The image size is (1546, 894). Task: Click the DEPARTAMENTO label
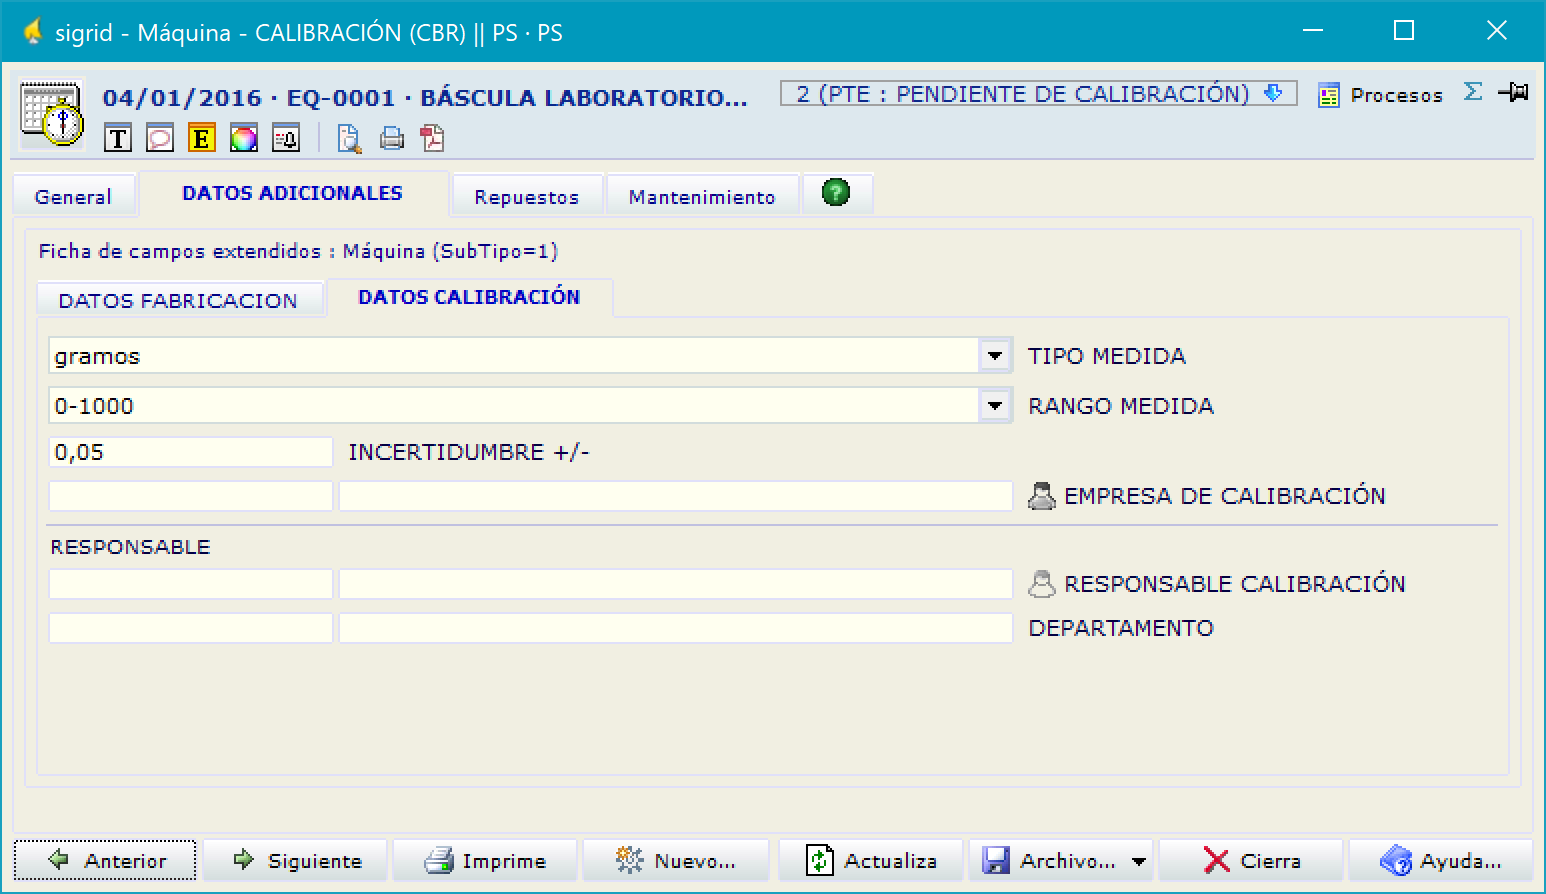coord(1121,628)
